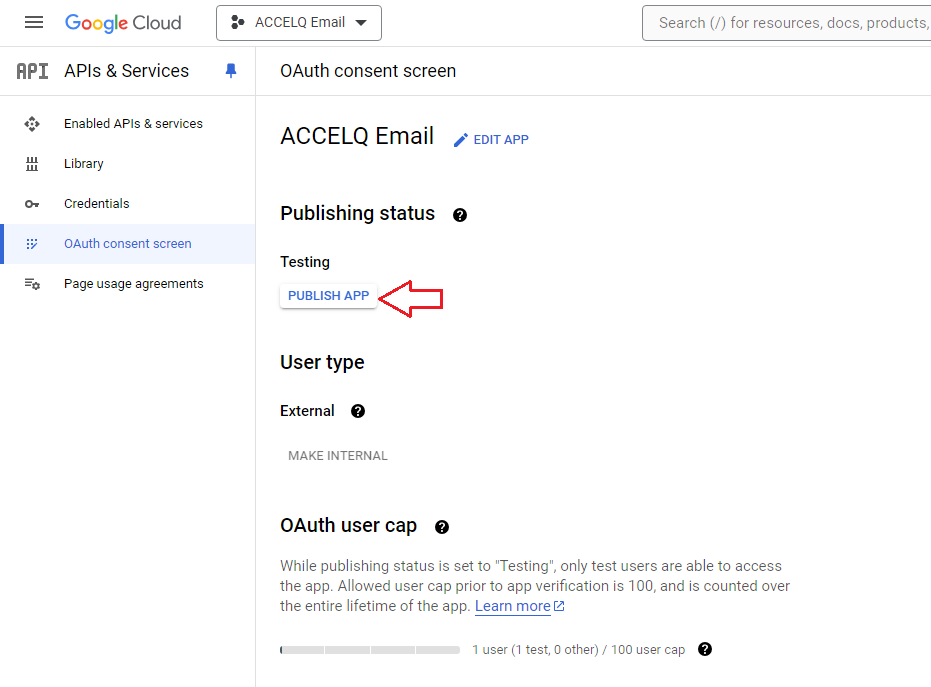Click the API icon in sidebar header
Viewport: 931px width, 687px height.
32,71
